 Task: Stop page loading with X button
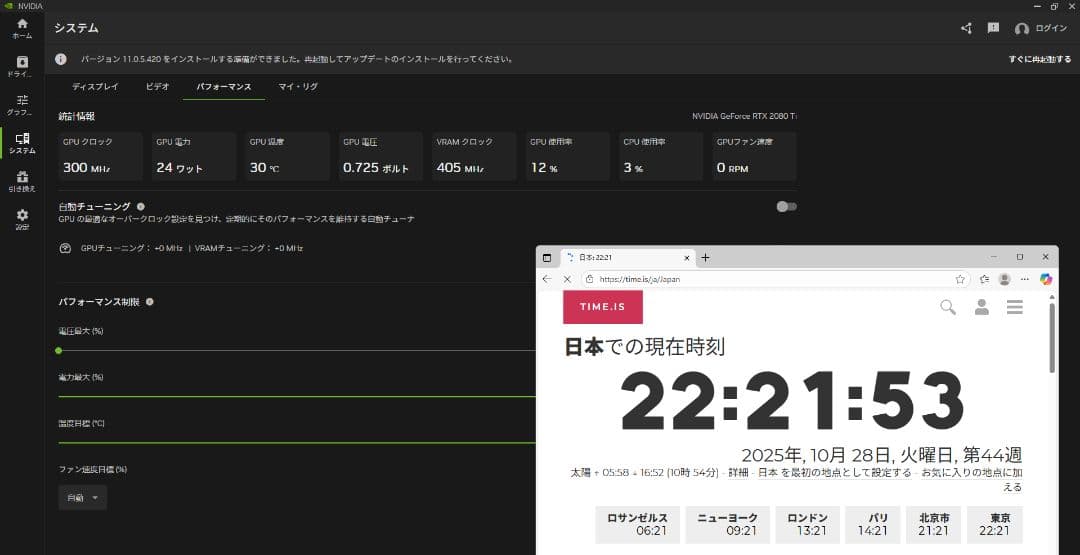tap(567, 279)
